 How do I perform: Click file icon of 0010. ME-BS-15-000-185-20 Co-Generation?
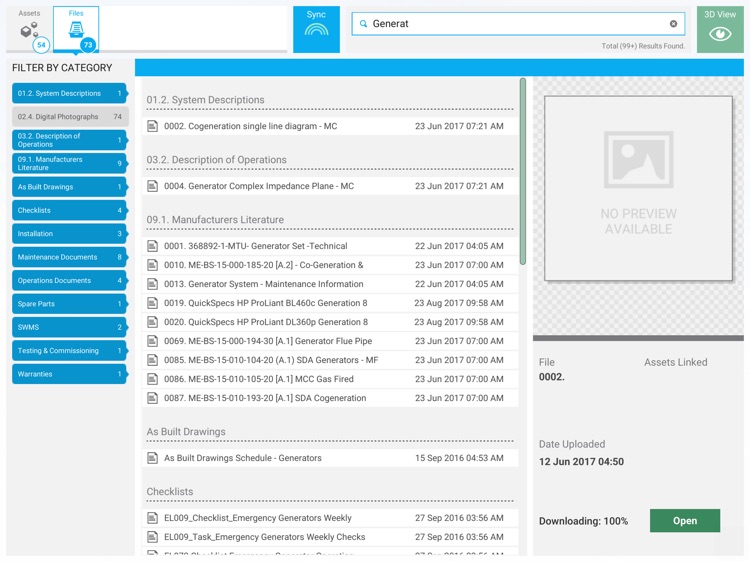[x=153, y=265]
